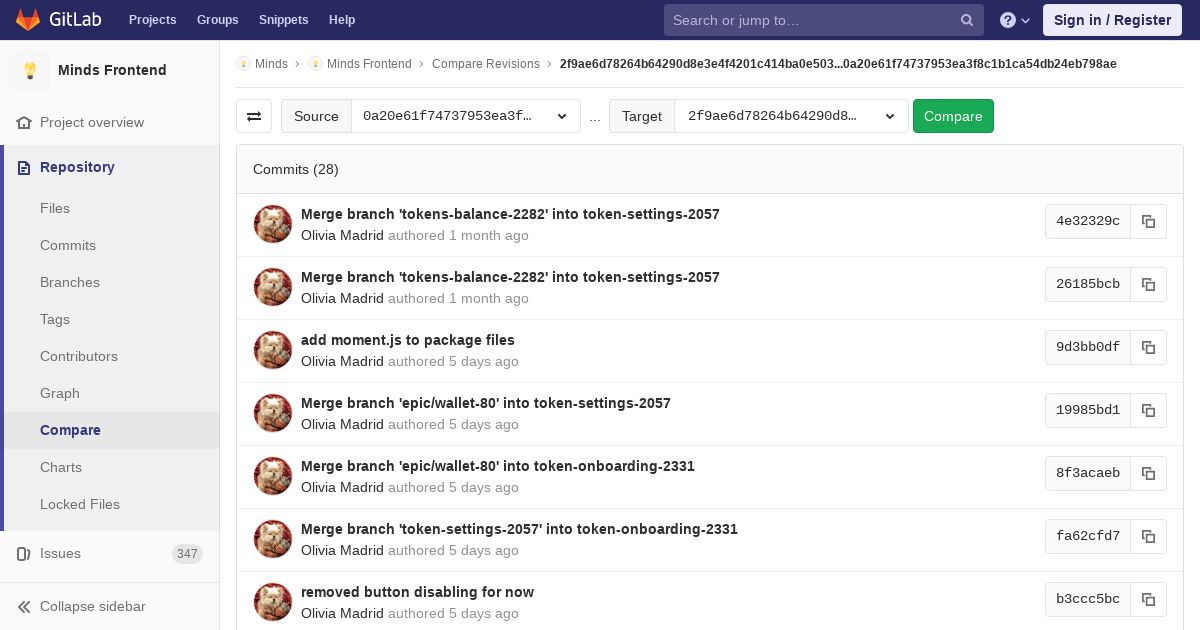Go to Branches in Repository sidebar
Screen dimensions: 1200x630
coord(70,282)
